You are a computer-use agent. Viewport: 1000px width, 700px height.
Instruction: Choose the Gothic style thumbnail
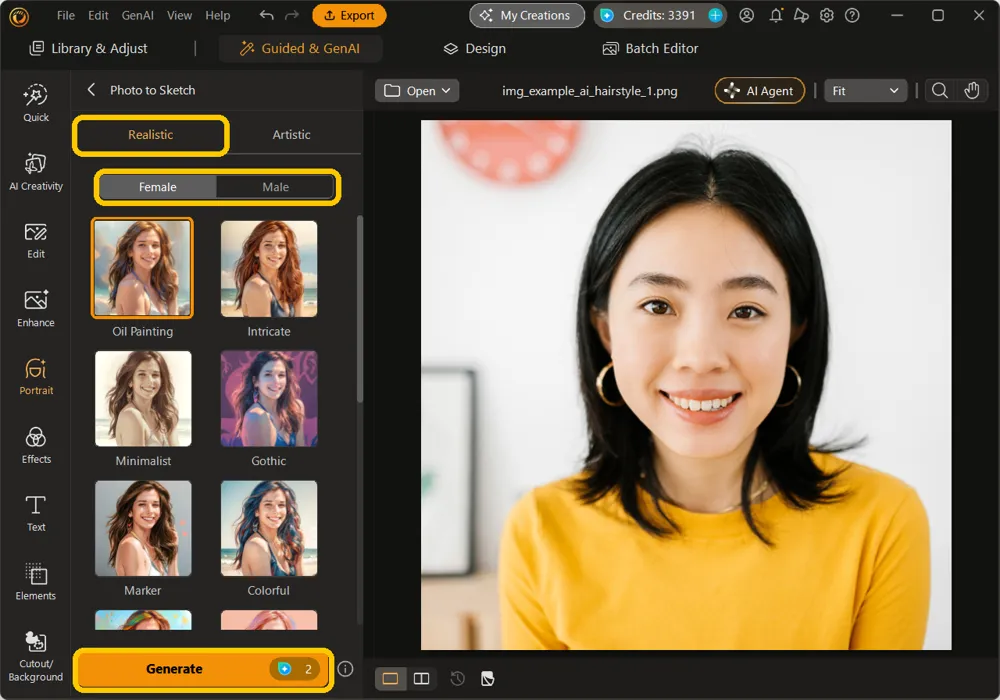pyautogui.click(x=268, y=398)
